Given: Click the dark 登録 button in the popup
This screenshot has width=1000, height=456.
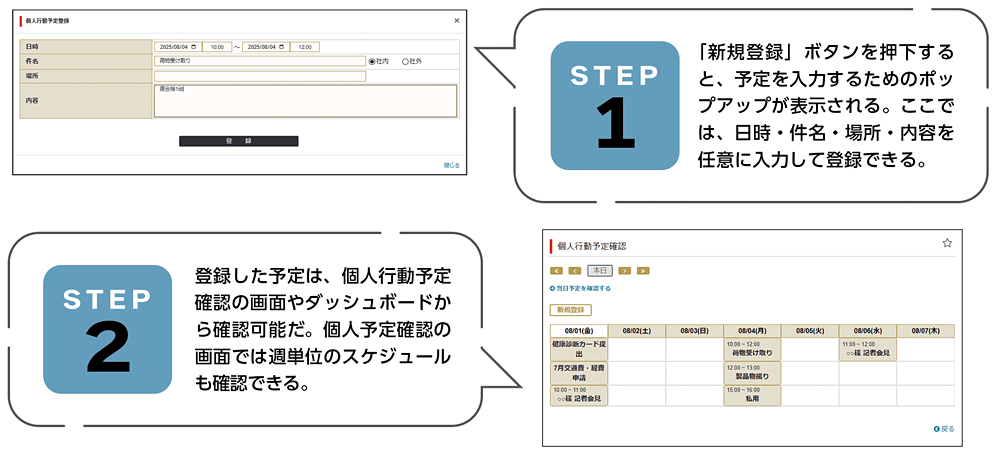Looking at the screenshot, I should coord(239,141).
